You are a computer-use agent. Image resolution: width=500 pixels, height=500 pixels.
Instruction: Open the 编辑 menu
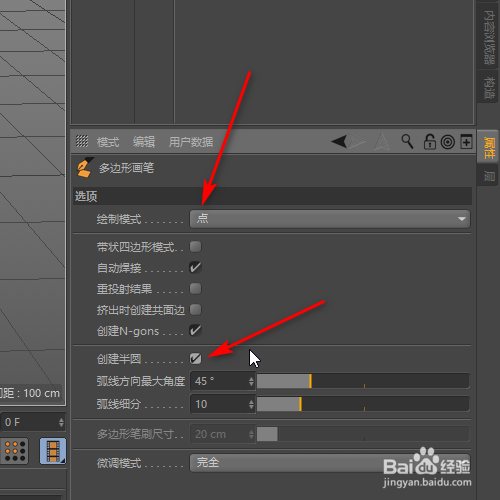(144, 142)
